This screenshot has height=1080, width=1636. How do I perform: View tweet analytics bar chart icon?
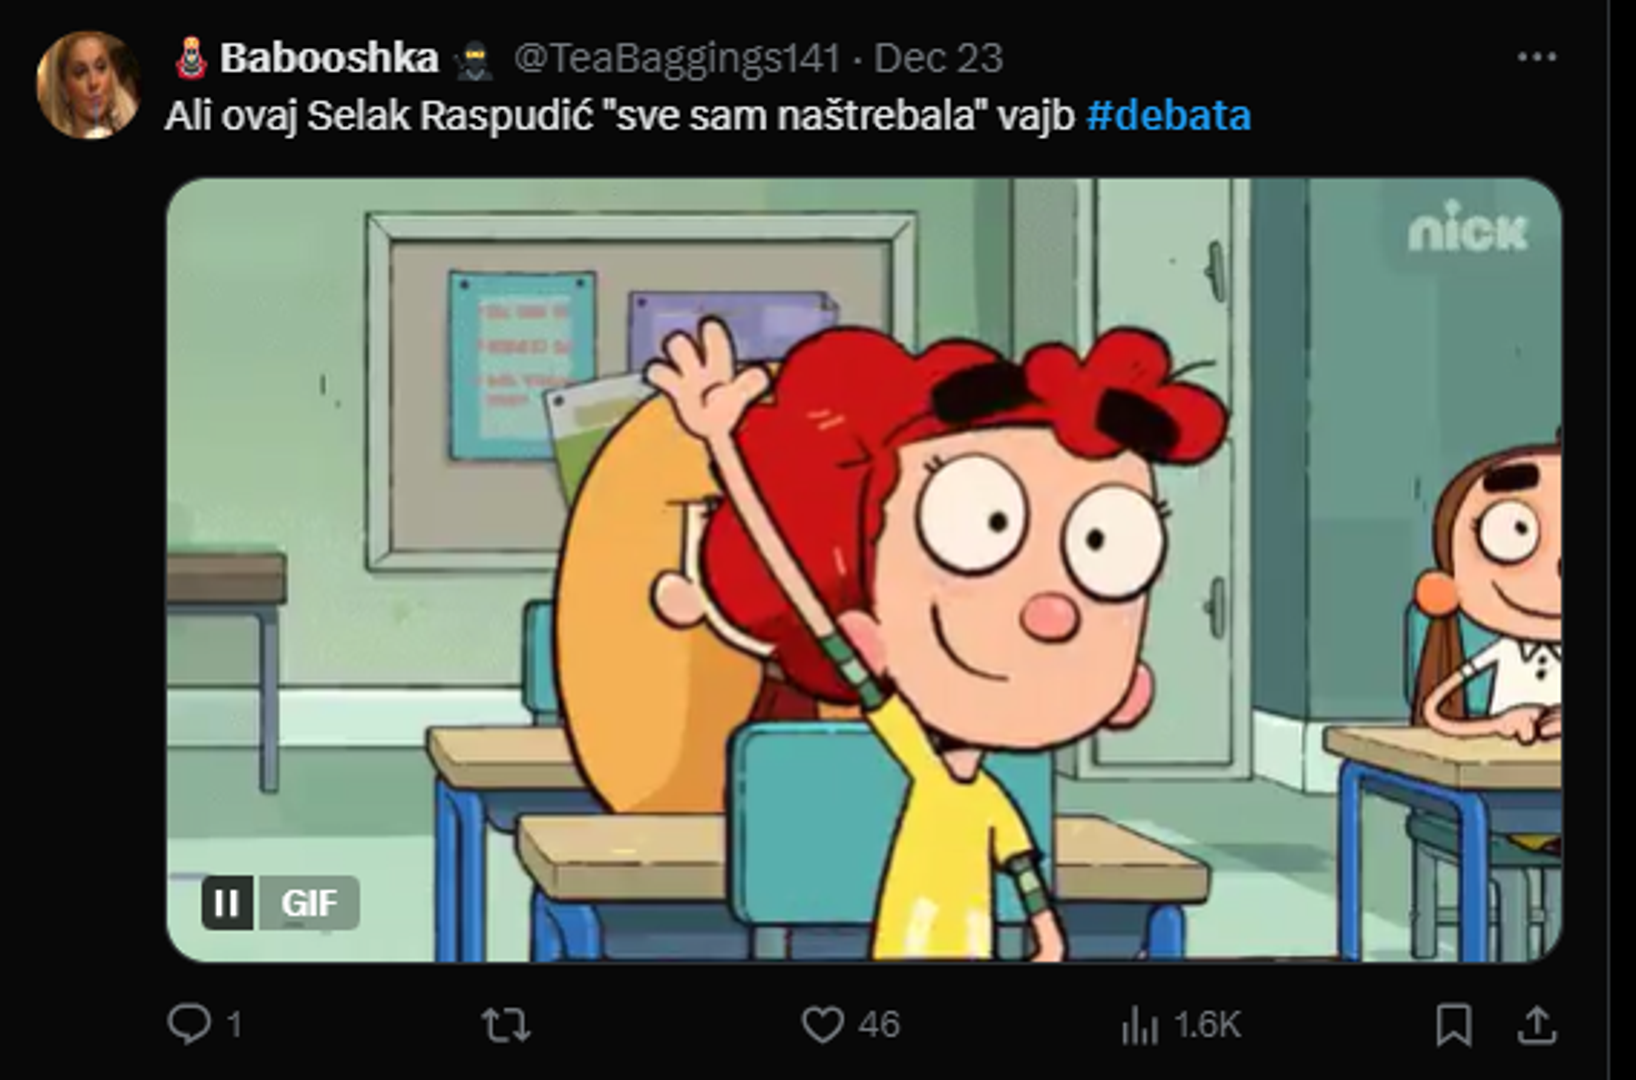coord(1139,1025)
